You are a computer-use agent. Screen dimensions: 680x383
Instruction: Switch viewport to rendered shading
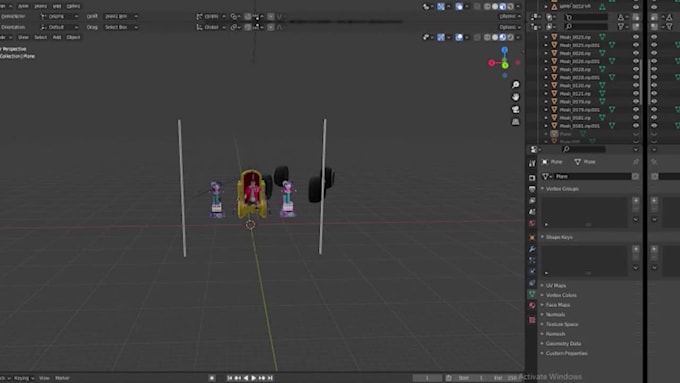click(x=510, y=37)
